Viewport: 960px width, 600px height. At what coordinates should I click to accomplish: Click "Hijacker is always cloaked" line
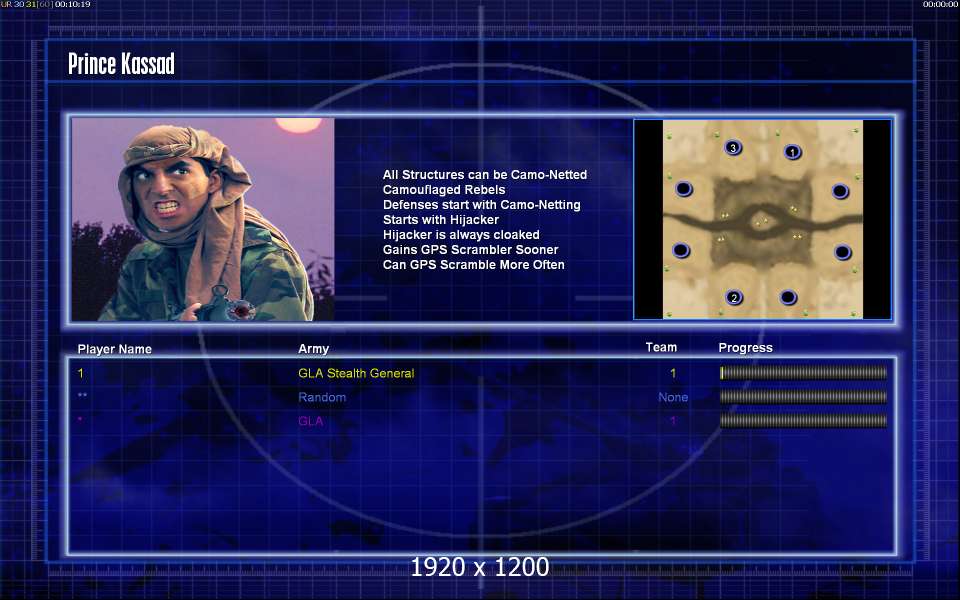click(461, 234)
